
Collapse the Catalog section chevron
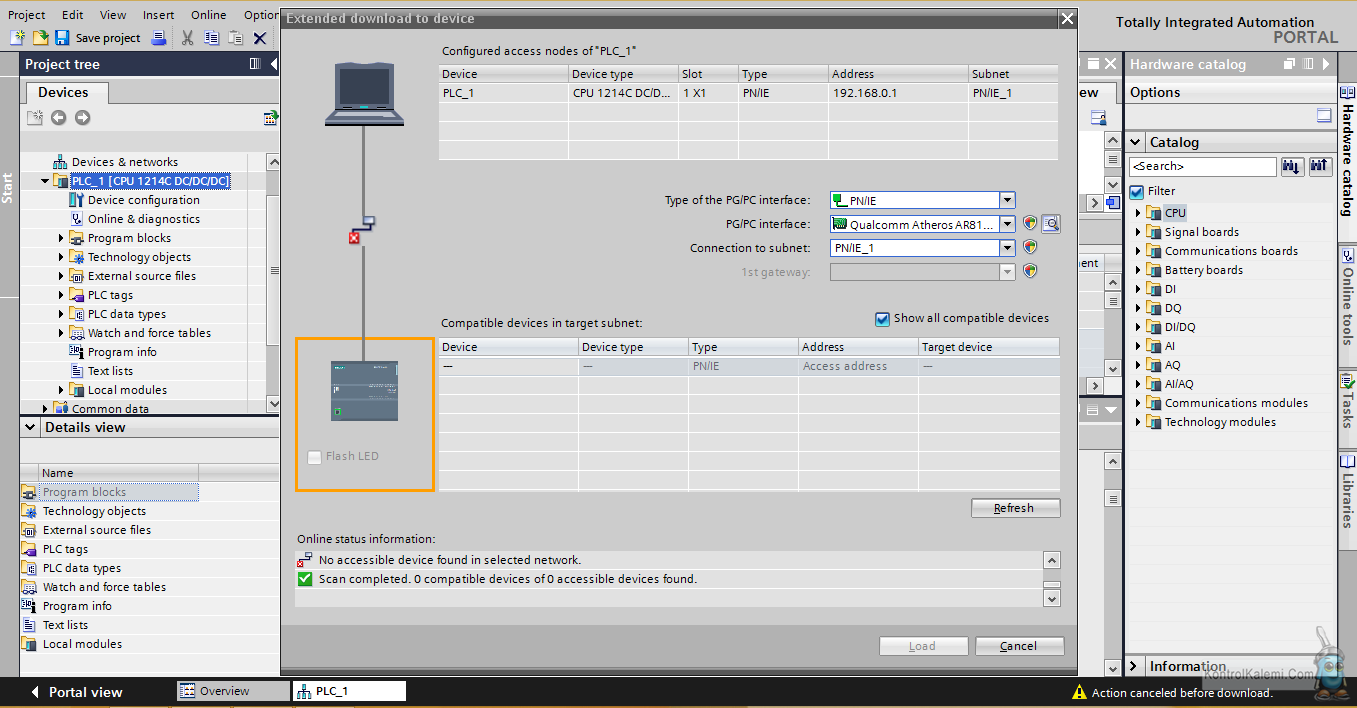tap(1135, 142)
